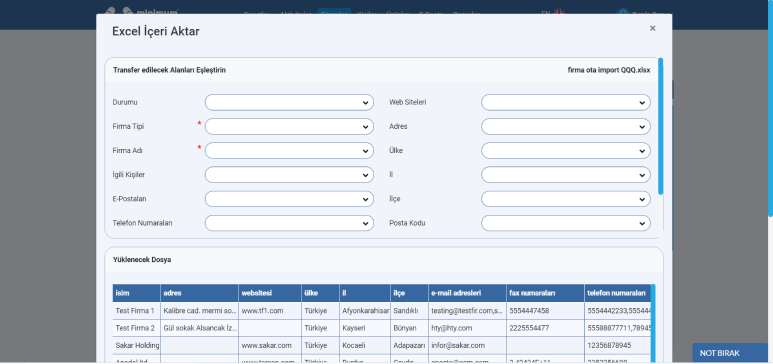The width and height of the screenshot is (773, 364).
Task: Expand the E-Postaları dropdown
Action: click(289, 199)
